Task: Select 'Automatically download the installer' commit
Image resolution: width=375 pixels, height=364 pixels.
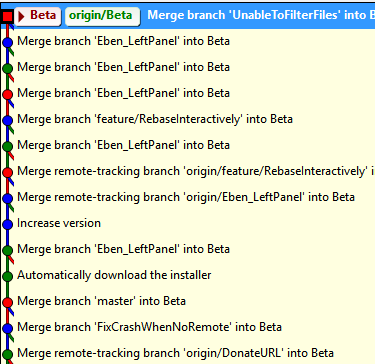Action: [114, 275]
